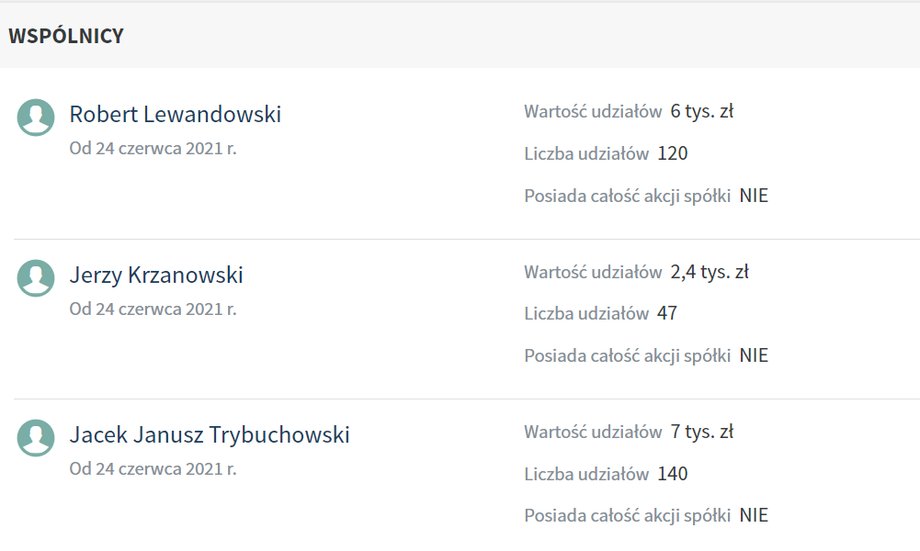
Task: Click share value '7 tys. zł'
Action: pyautogui.click(x=702, y=432)
